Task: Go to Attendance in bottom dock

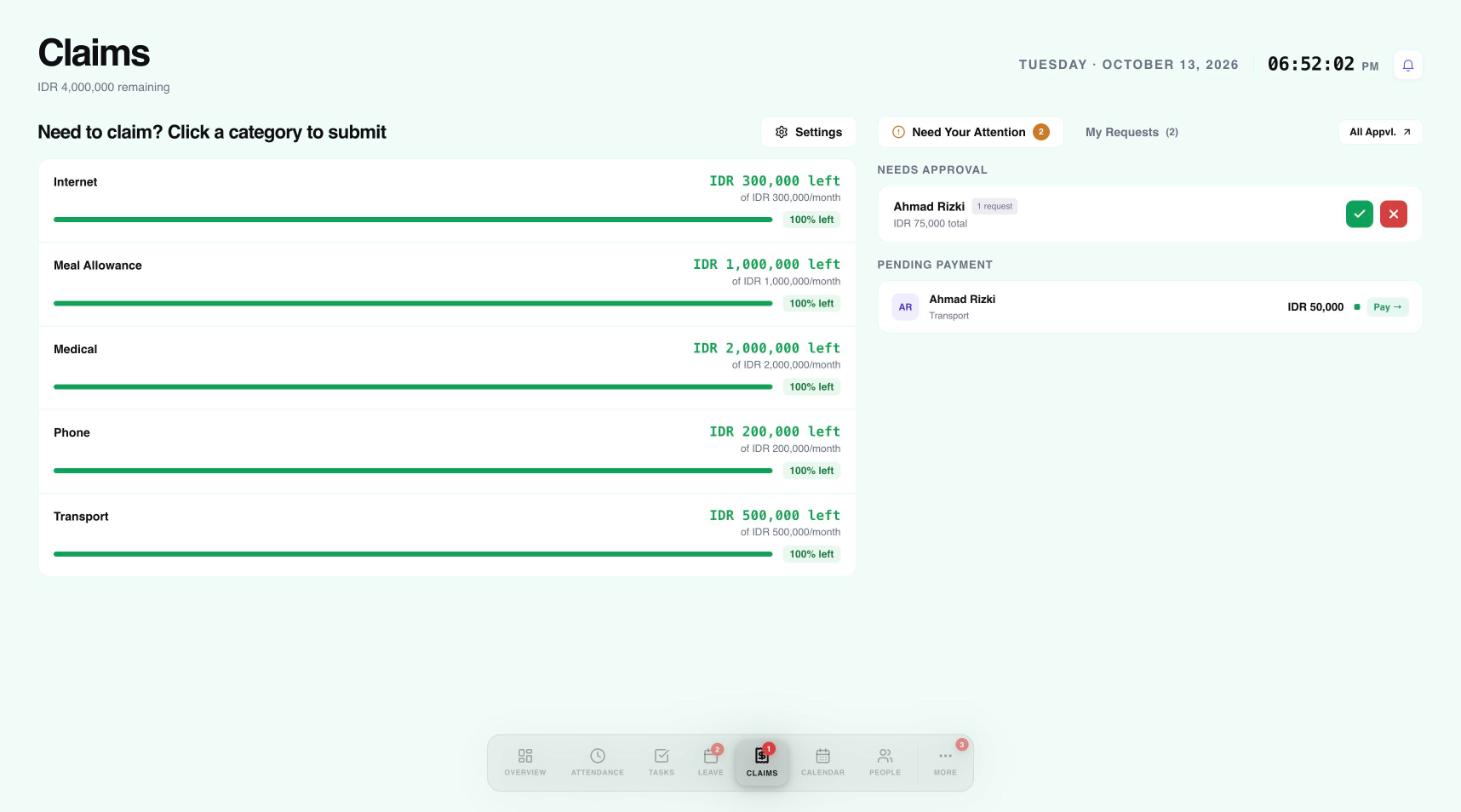Action: click(x=597, y=762)
